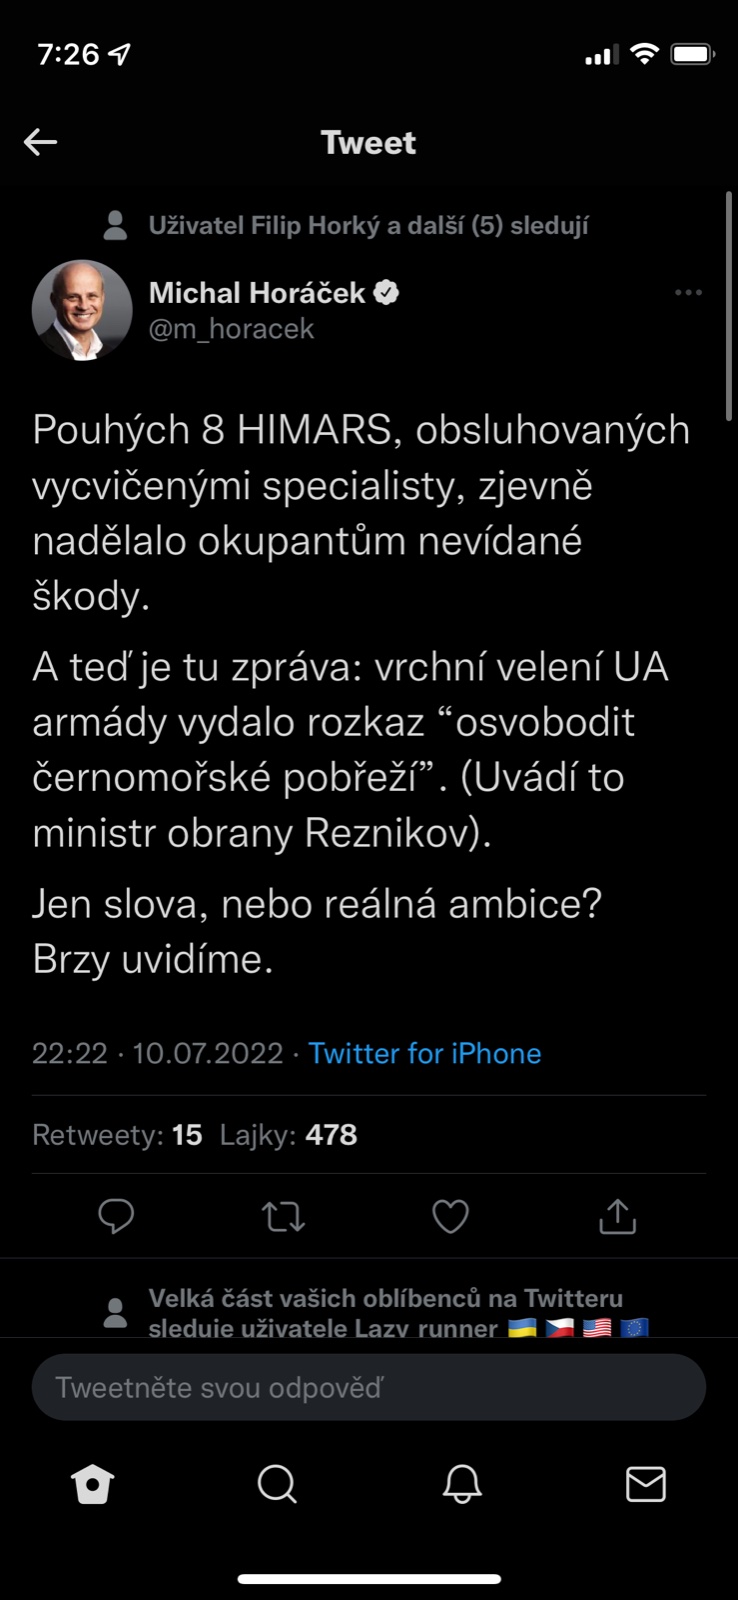Screen dimensions: 738x1600
Task: View the Lajky count list
Action: pos(288,1135)
